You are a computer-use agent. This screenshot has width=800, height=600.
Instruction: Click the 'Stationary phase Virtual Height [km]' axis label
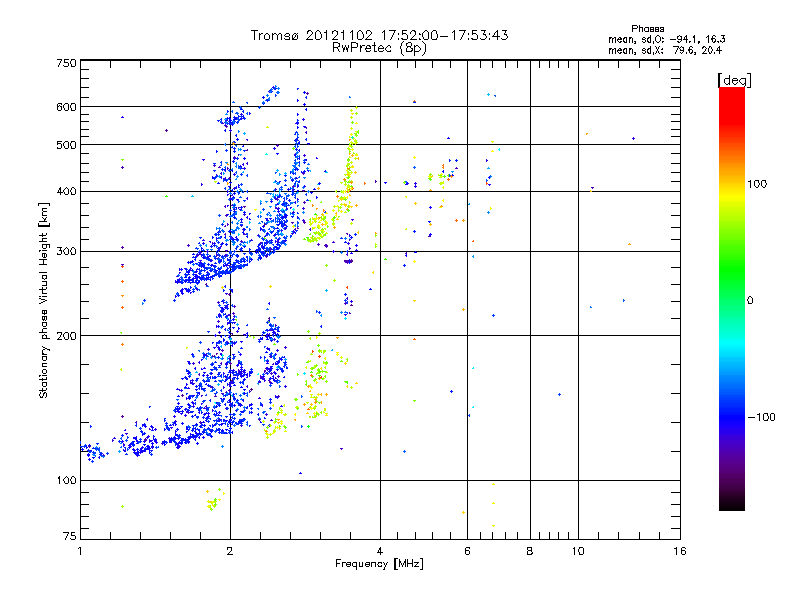point(44,300)
